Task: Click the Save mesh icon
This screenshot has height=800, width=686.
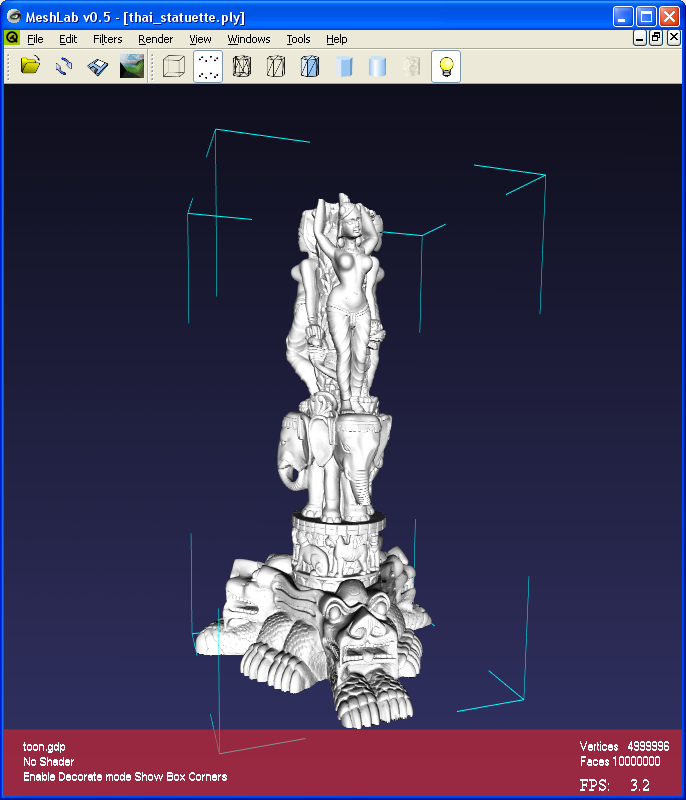Action: (97, 67)
